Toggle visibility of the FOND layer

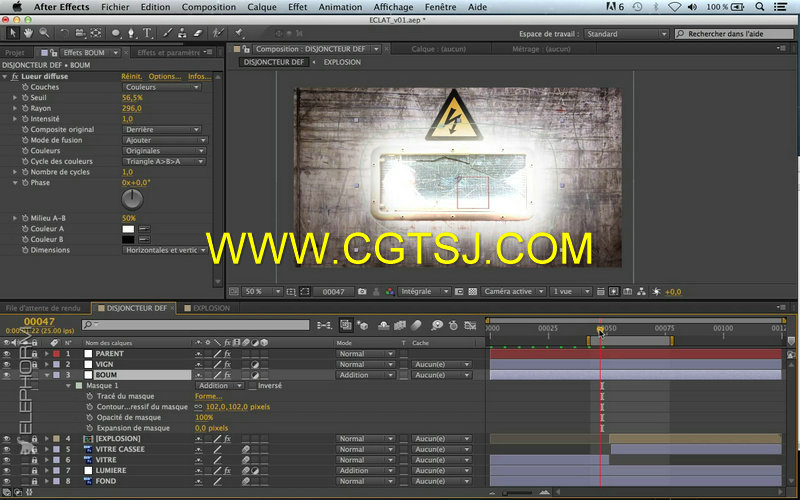(x=7, y=481)
